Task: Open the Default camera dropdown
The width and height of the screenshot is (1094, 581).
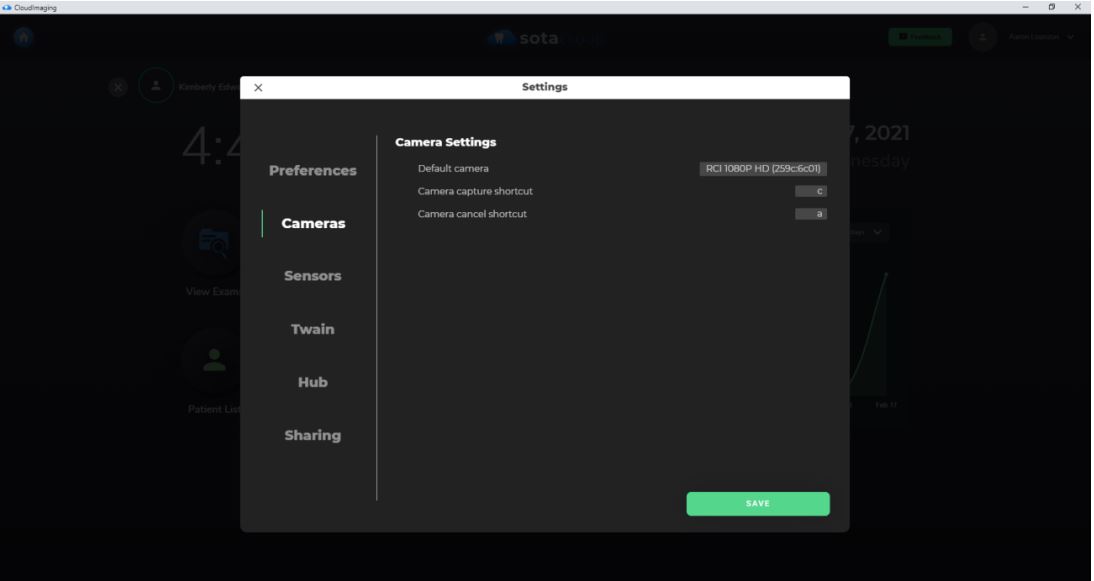Action: [x=763, y=169]
